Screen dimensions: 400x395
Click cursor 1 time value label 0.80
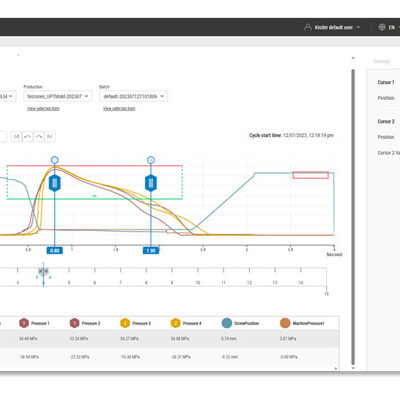click(x=55, y=250)
